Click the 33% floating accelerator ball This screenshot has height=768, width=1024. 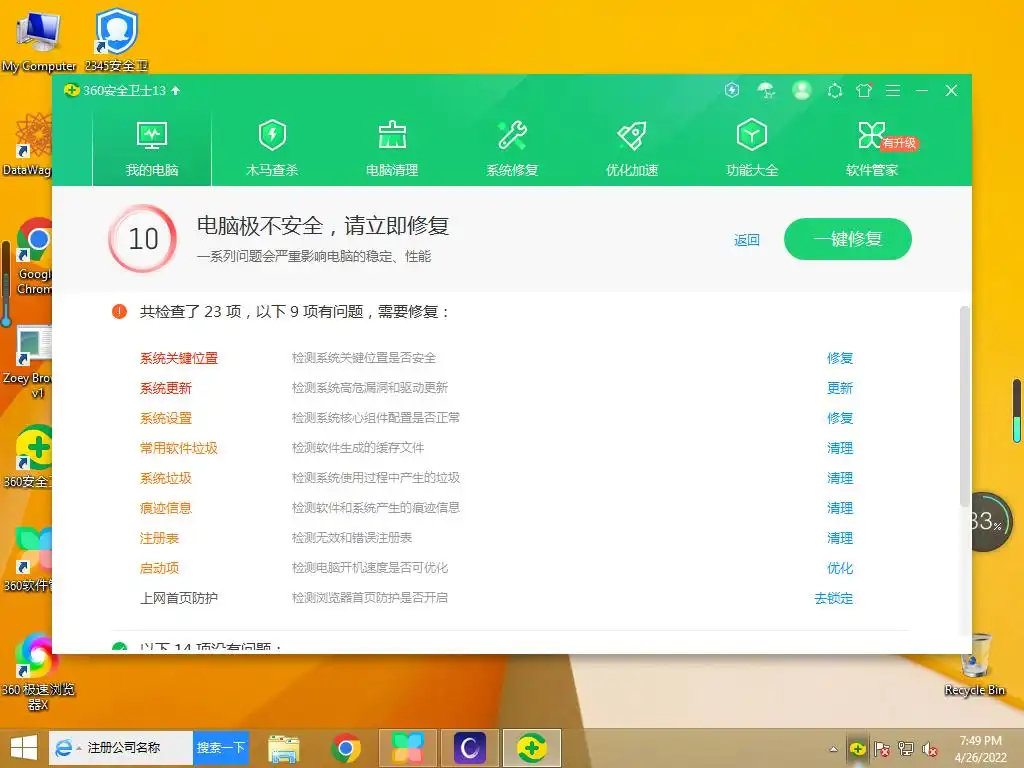[x=989, y=522]
